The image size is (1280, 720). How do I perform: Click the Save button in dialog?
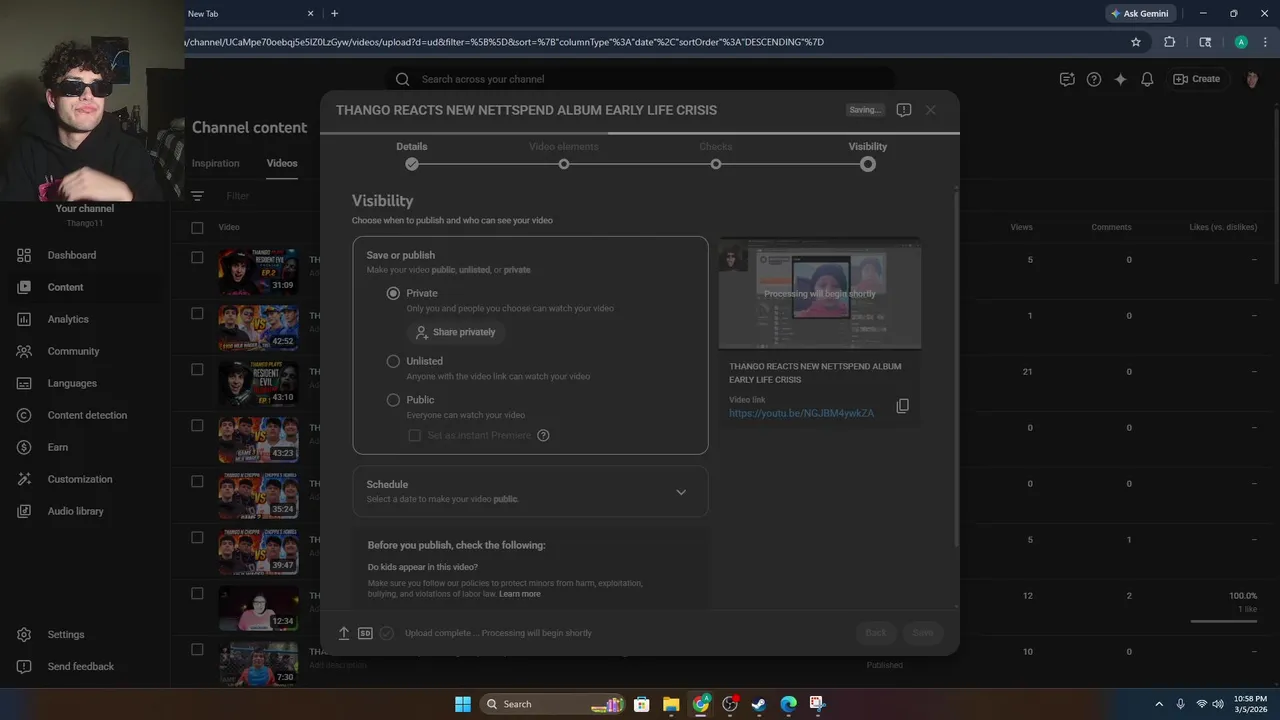(923, 633)
